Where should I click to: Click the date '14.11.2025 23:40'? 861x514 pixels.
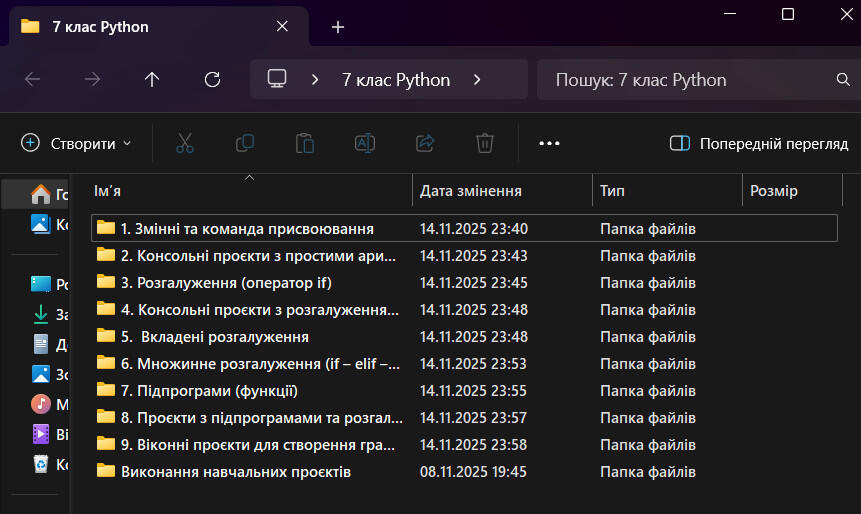[473, 228]
